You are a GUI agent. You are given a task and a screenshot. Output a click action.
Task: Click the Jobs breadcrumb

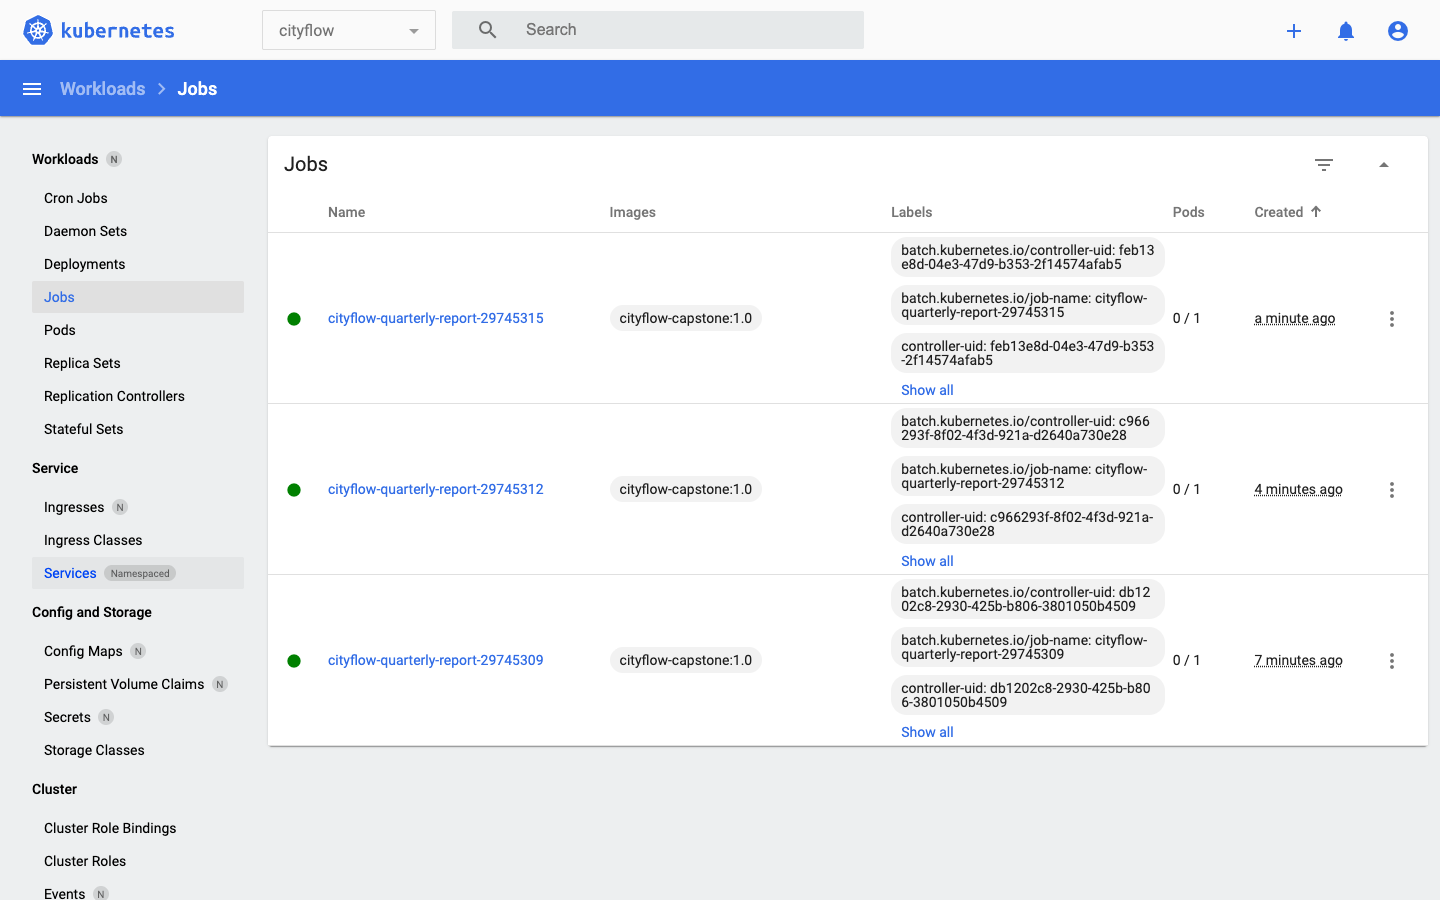197,89
